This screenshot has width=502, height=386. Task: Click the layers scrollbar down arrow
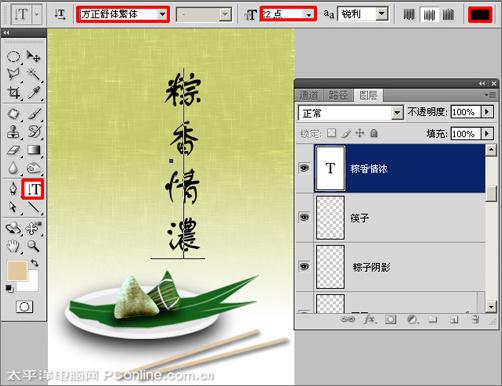[491, 306]
